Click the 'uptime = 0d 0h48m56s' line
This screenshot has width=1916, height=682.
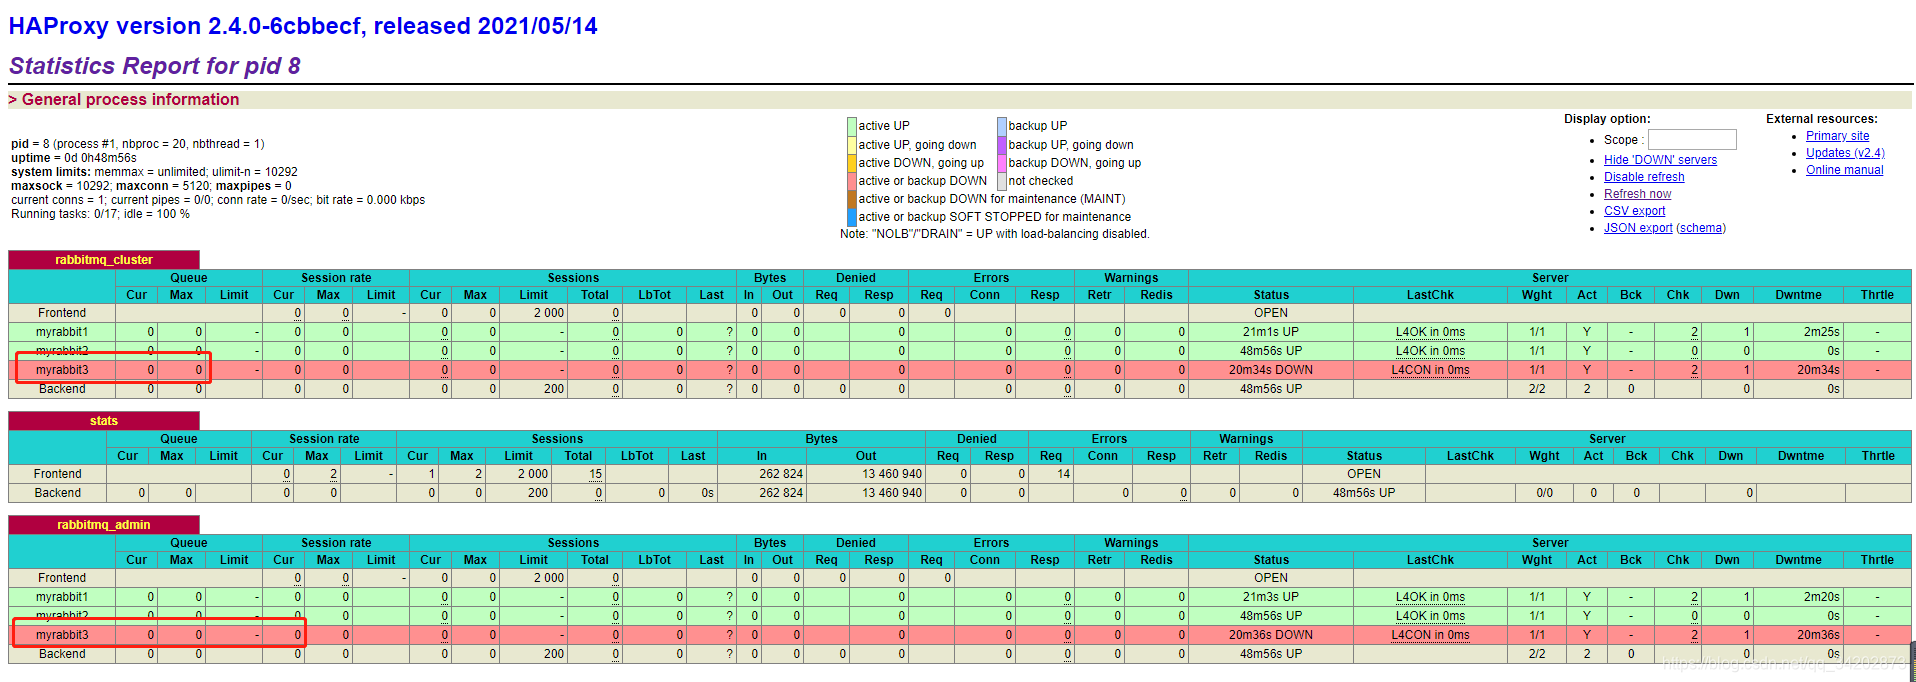pyautogui.click(x=73, y=158)
